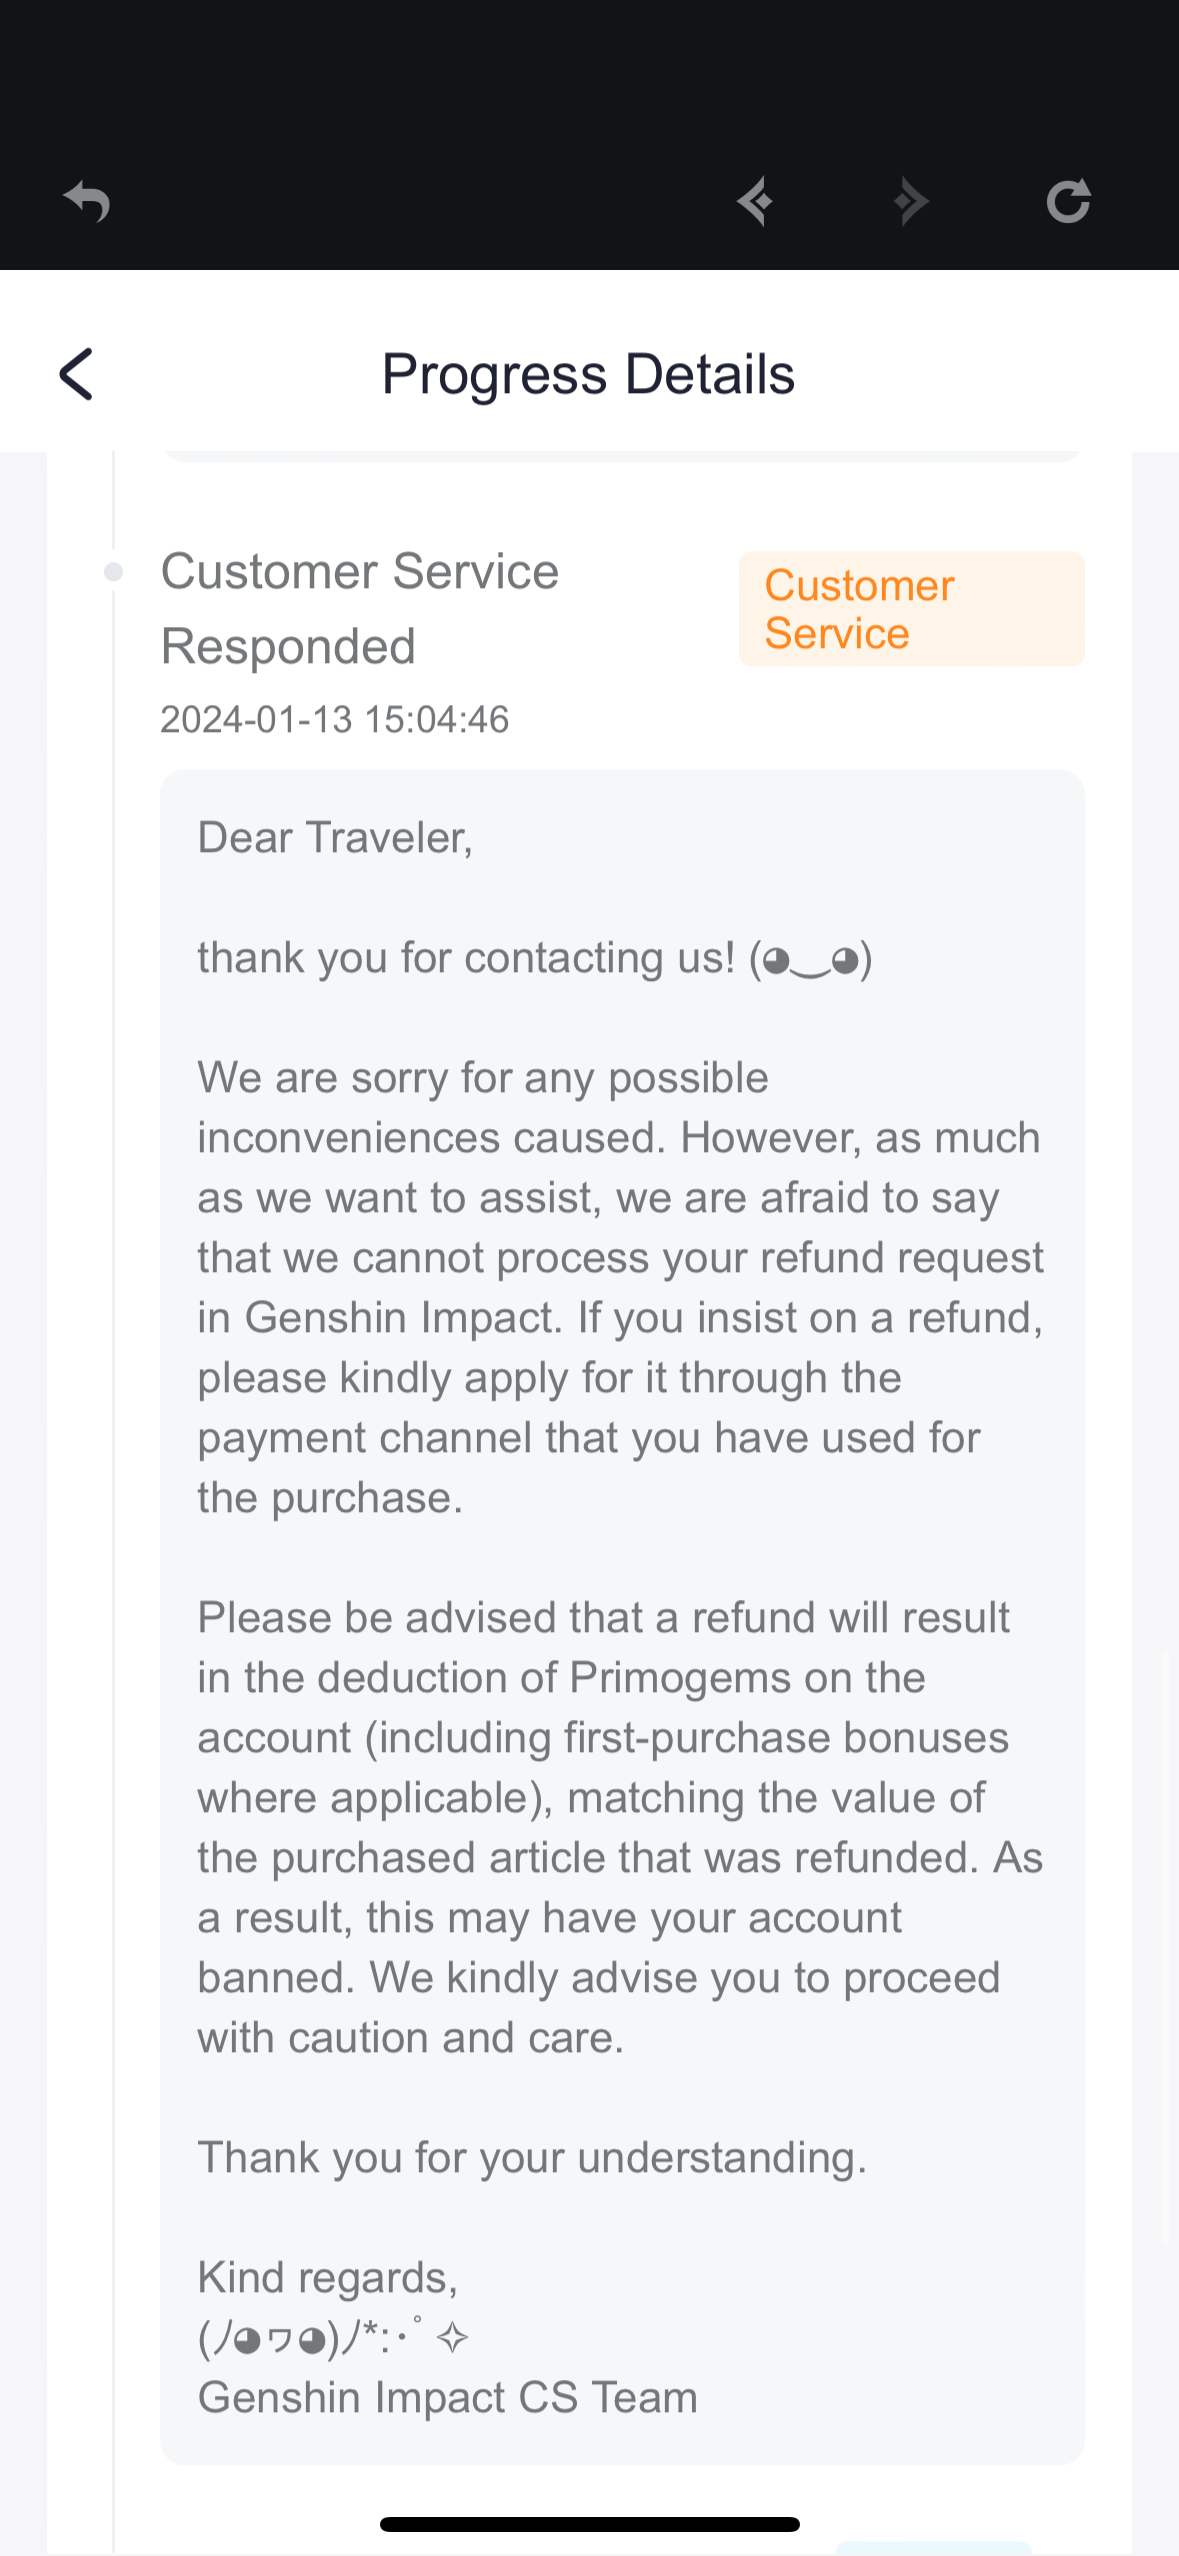Tap the Genshin Impact CS Team signature
Screen dimensions: 1179x2556
pos(447,2398)
